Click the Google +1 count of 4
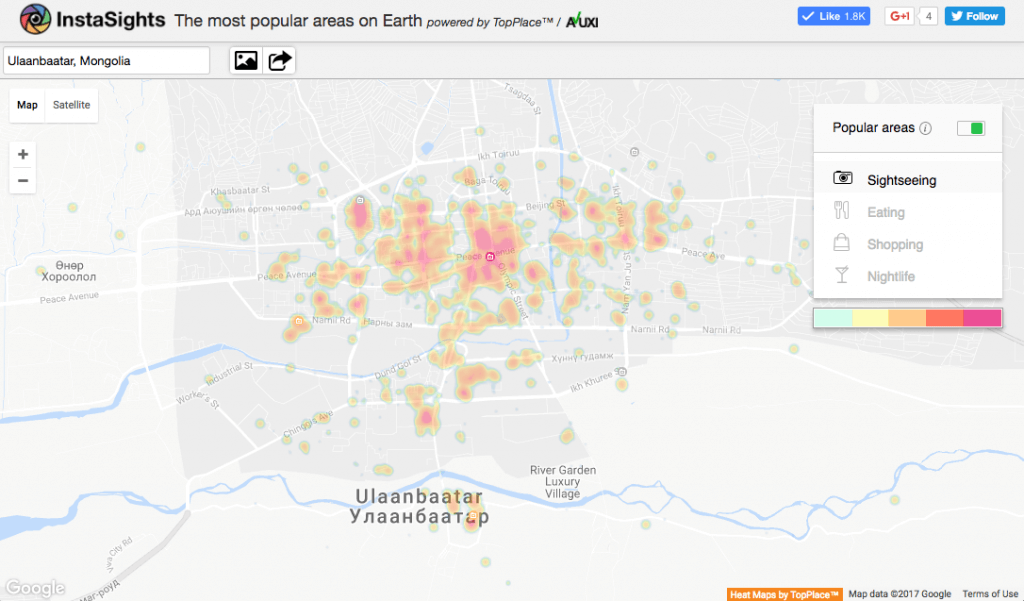1024x601 pixels. click(928, 16)
